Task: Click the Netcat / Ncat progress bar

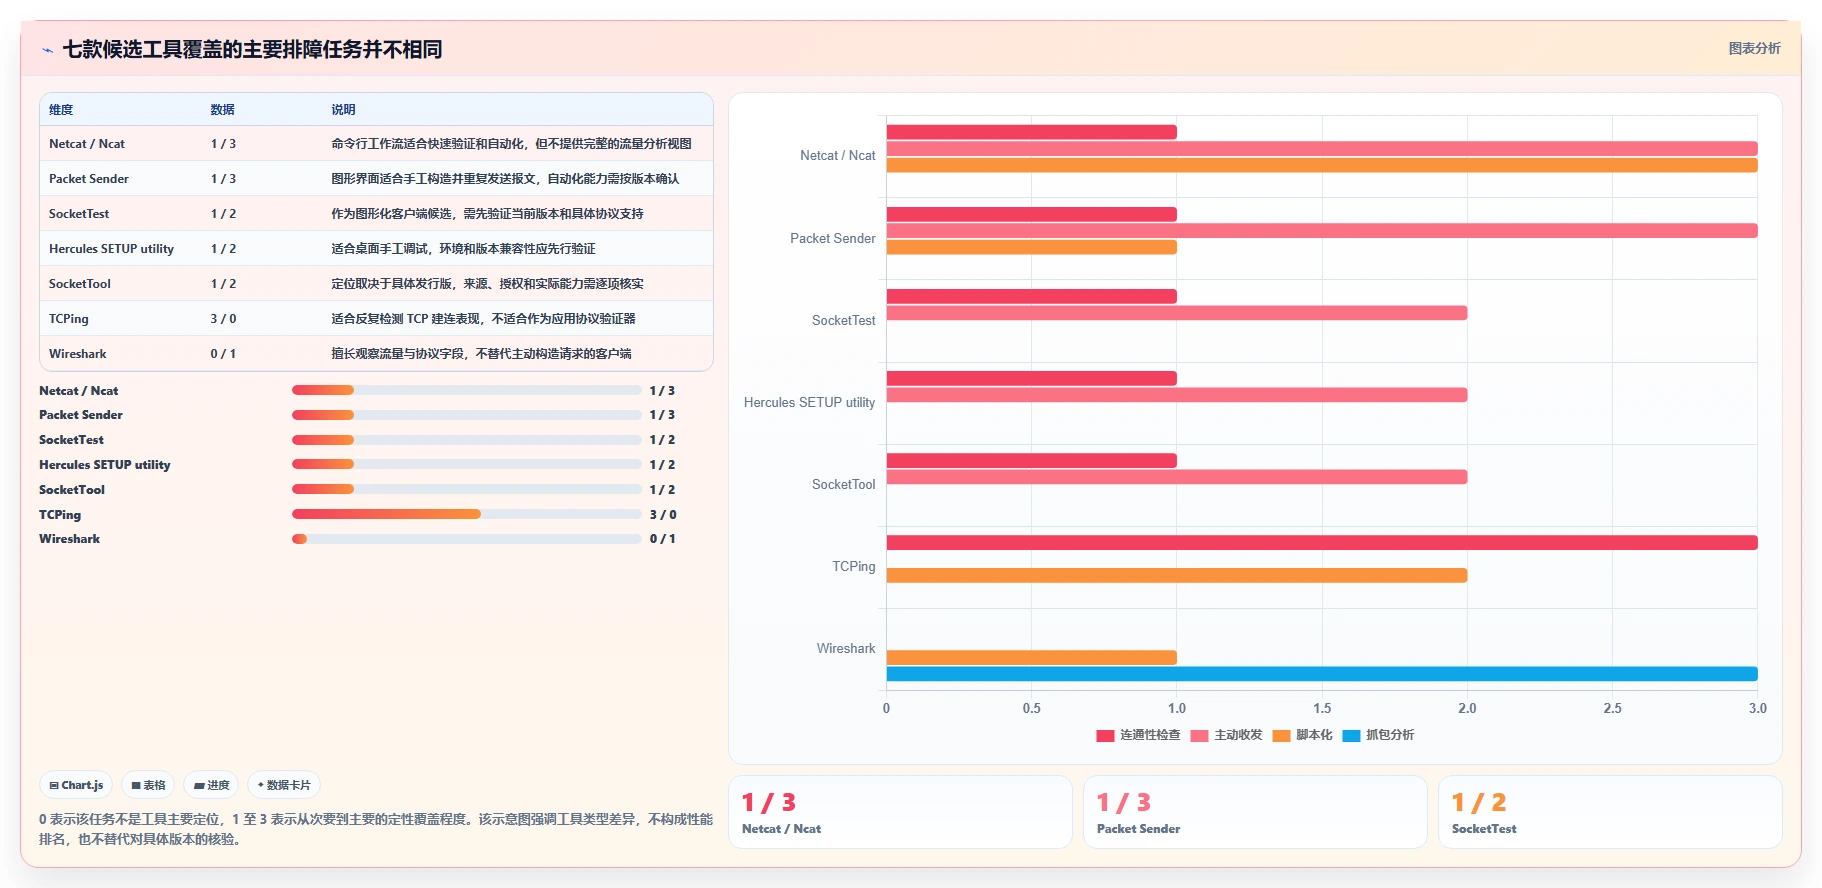Action: coord(466,390)
